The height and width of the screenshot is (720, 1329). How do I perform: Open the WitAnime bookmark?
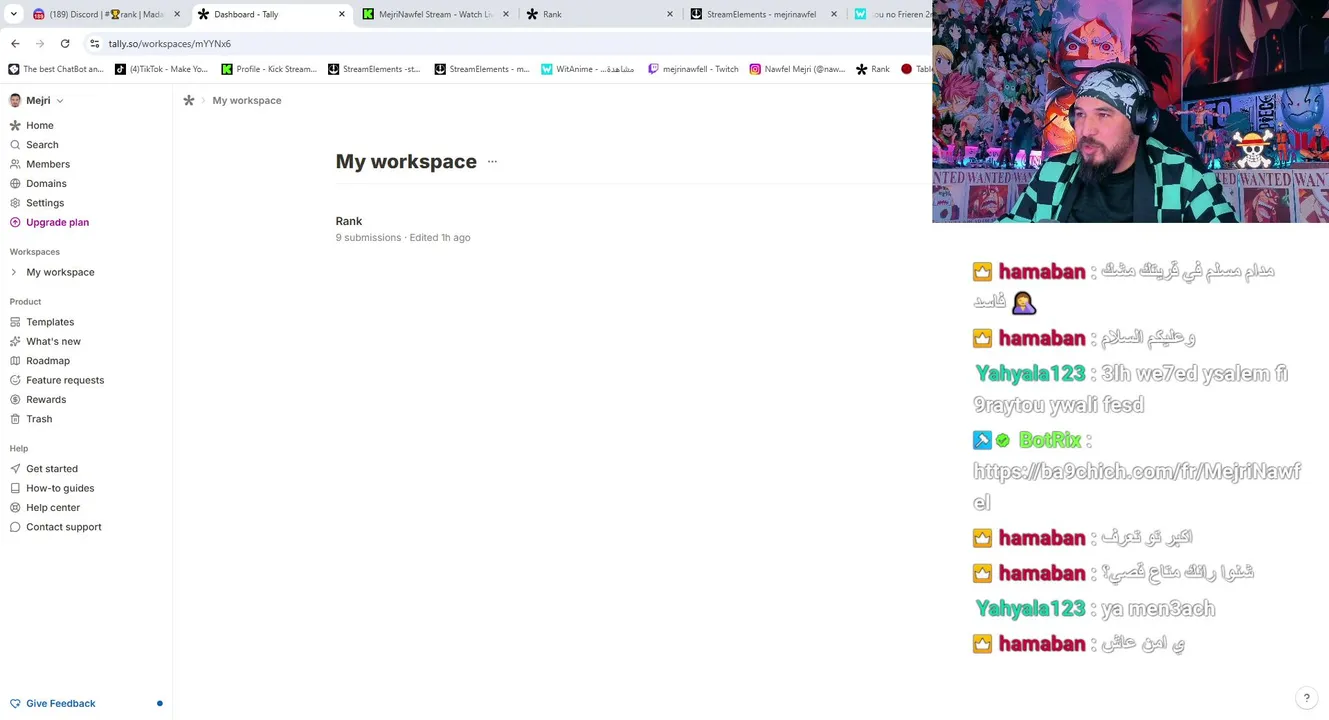588,69
